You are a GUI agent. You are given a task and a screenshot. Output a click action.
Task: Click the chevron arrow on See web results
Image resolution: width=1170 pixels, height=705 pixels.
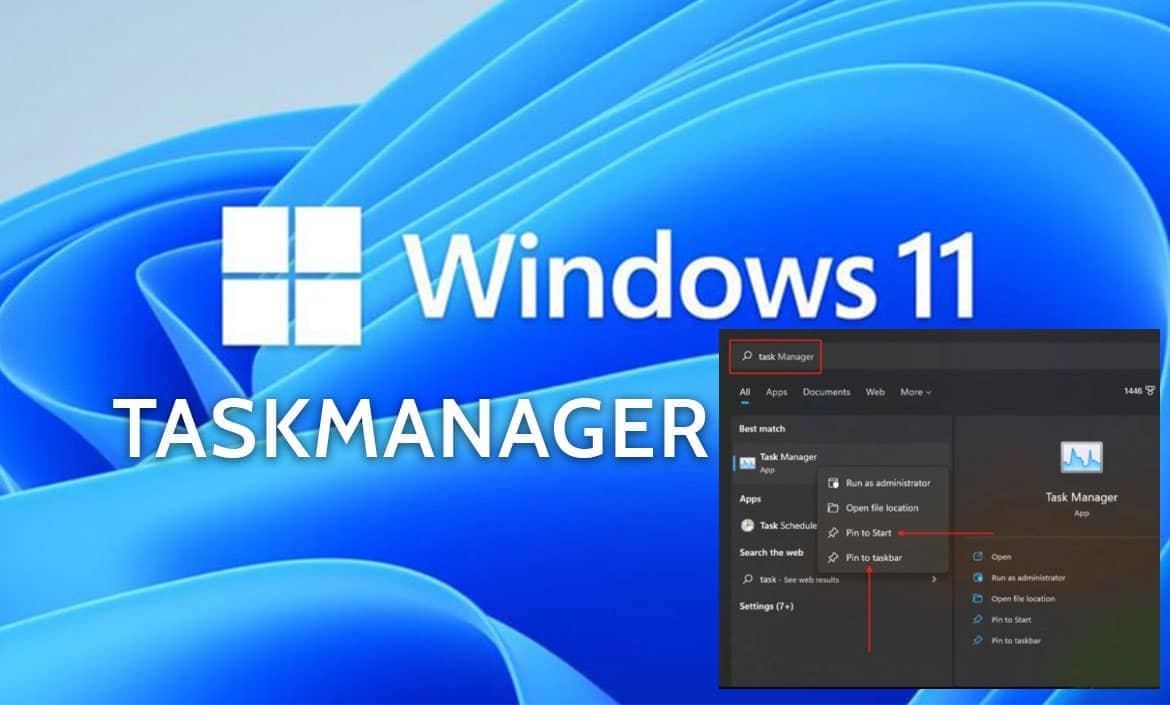933,579
